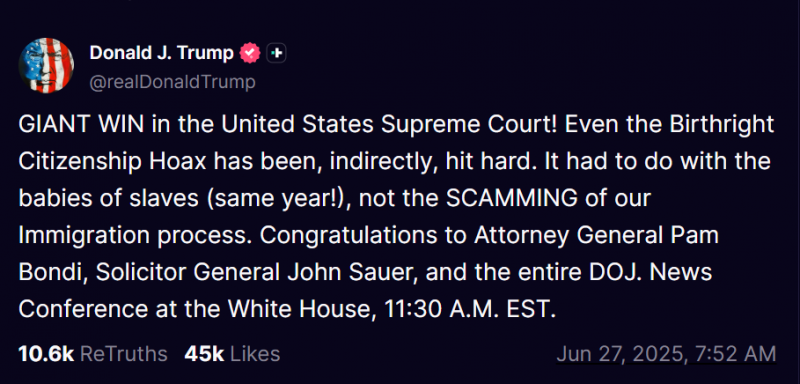Viewport: 800px width, 384px height.
Task: View the 45k Likes count
Action: point(232,354)
